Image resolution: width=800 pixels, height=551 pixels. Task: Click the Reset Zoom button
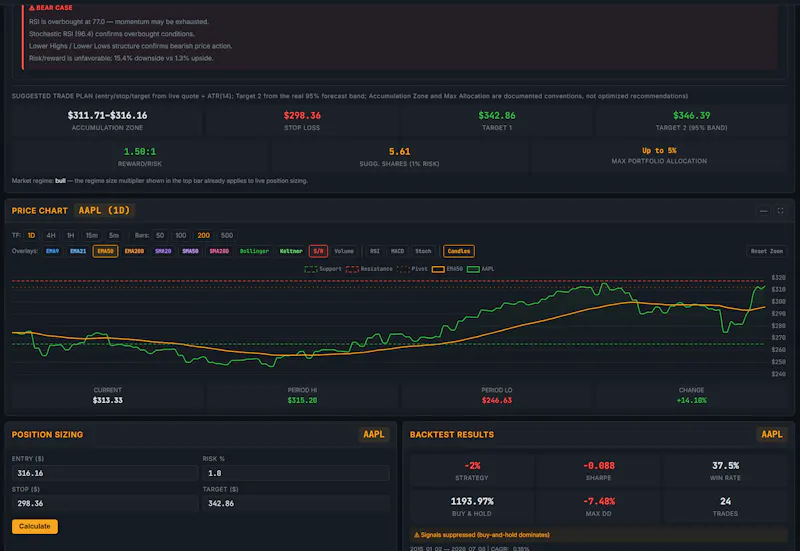pos(766,251)
